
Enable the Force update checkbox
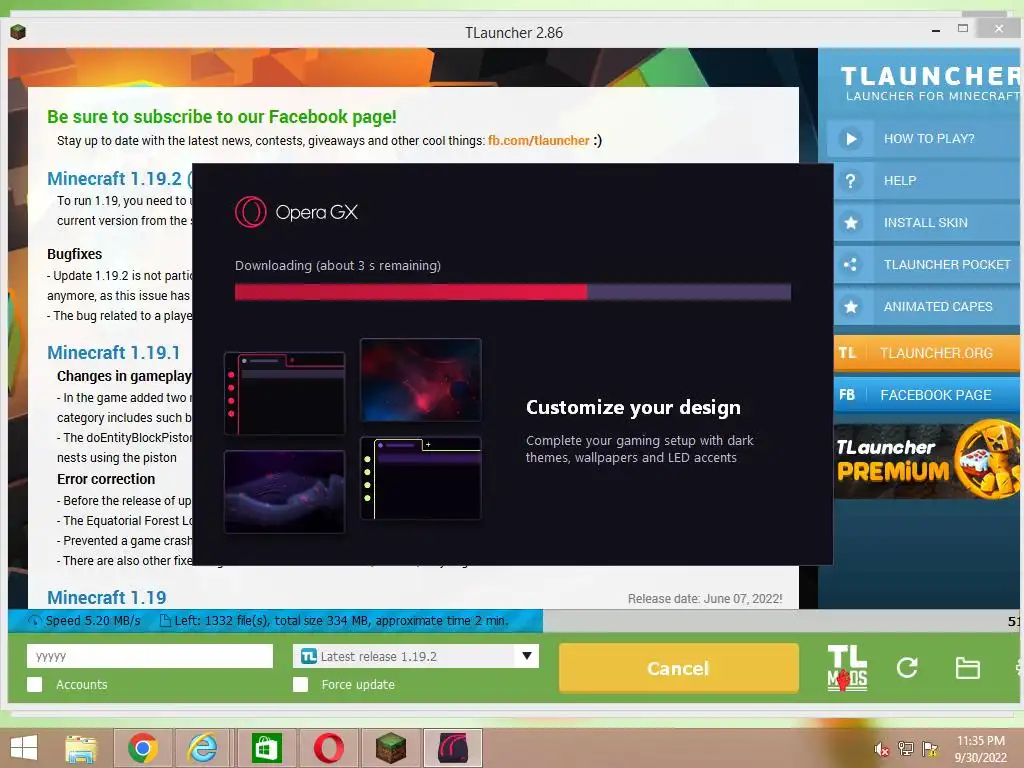tap(300, 684)
